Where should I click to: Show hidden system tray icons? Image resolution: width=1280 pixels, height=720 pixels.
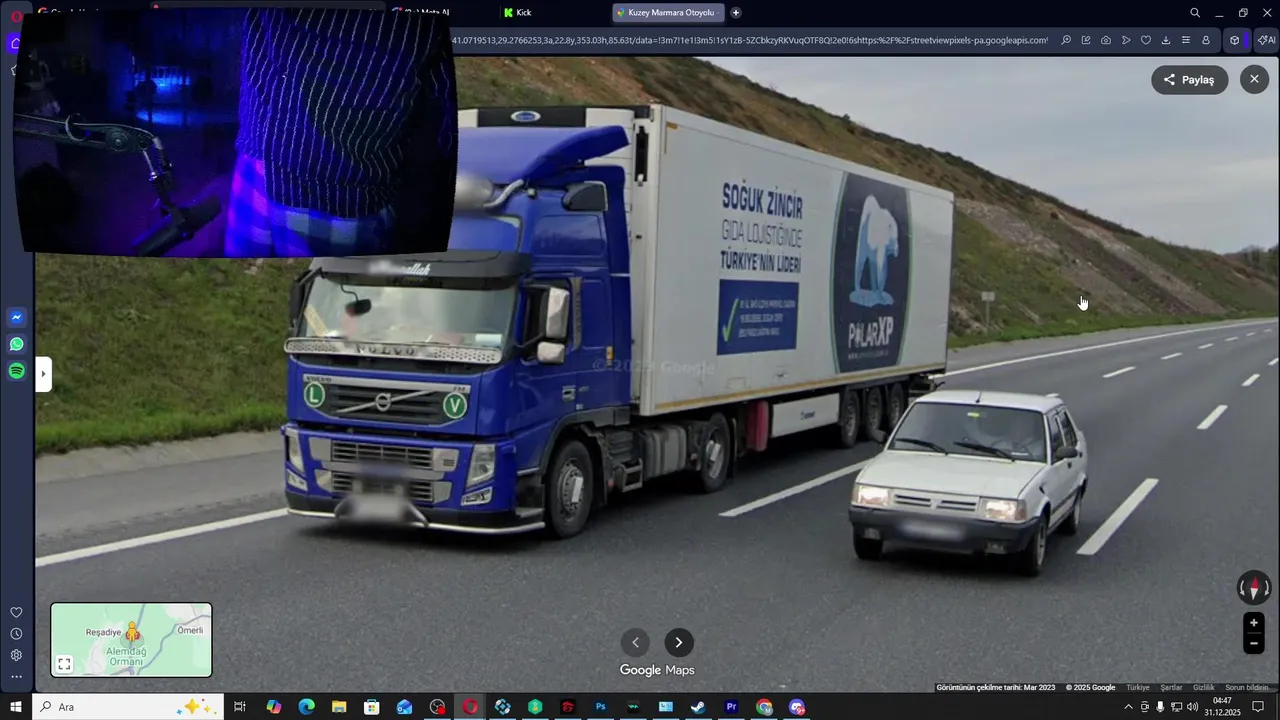point(1129,707)
